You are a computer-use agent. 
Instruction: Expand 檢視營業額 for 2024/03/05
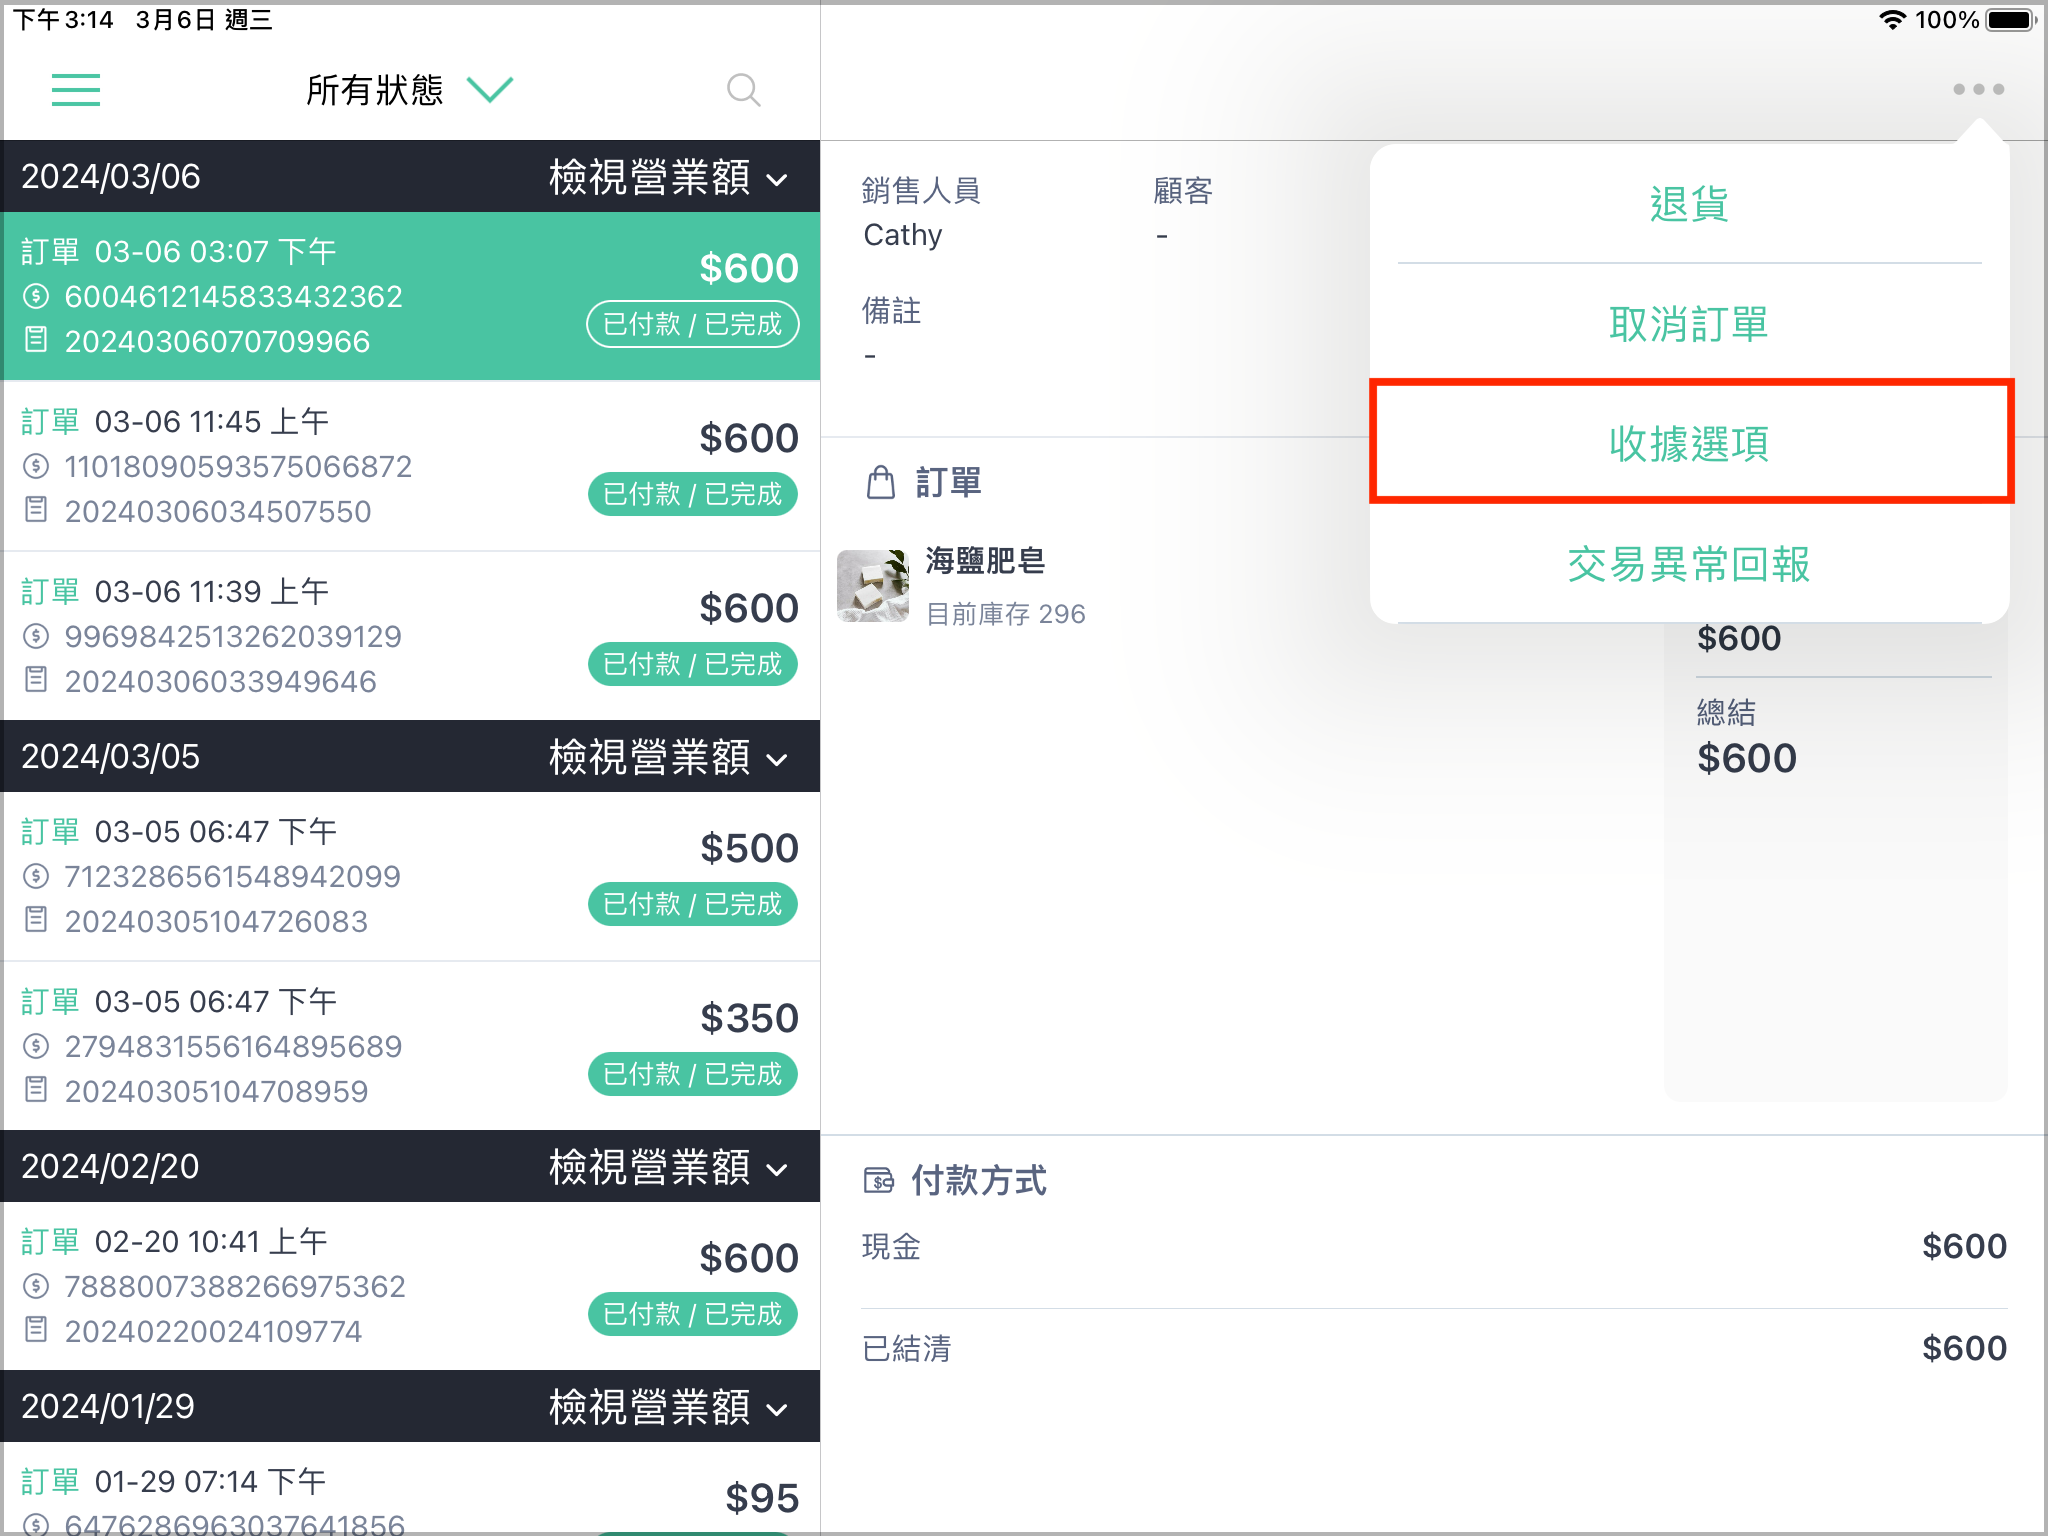[x=668, y=757]
